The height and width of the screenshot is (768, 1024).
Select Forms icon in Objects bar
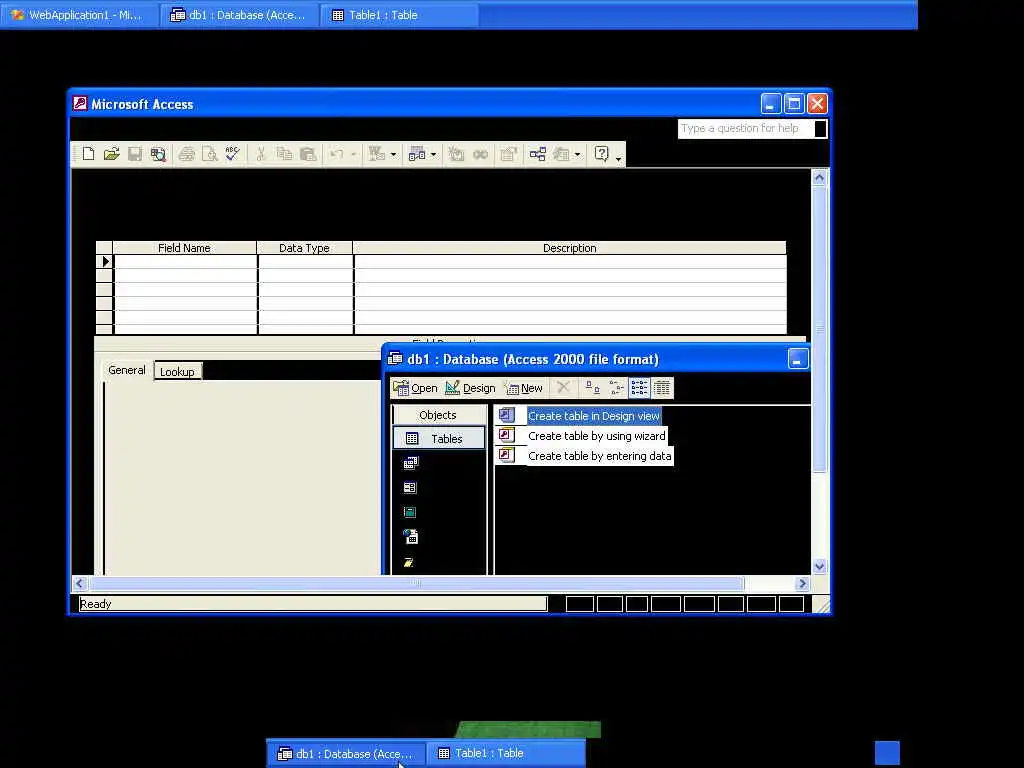coord(410,488)
